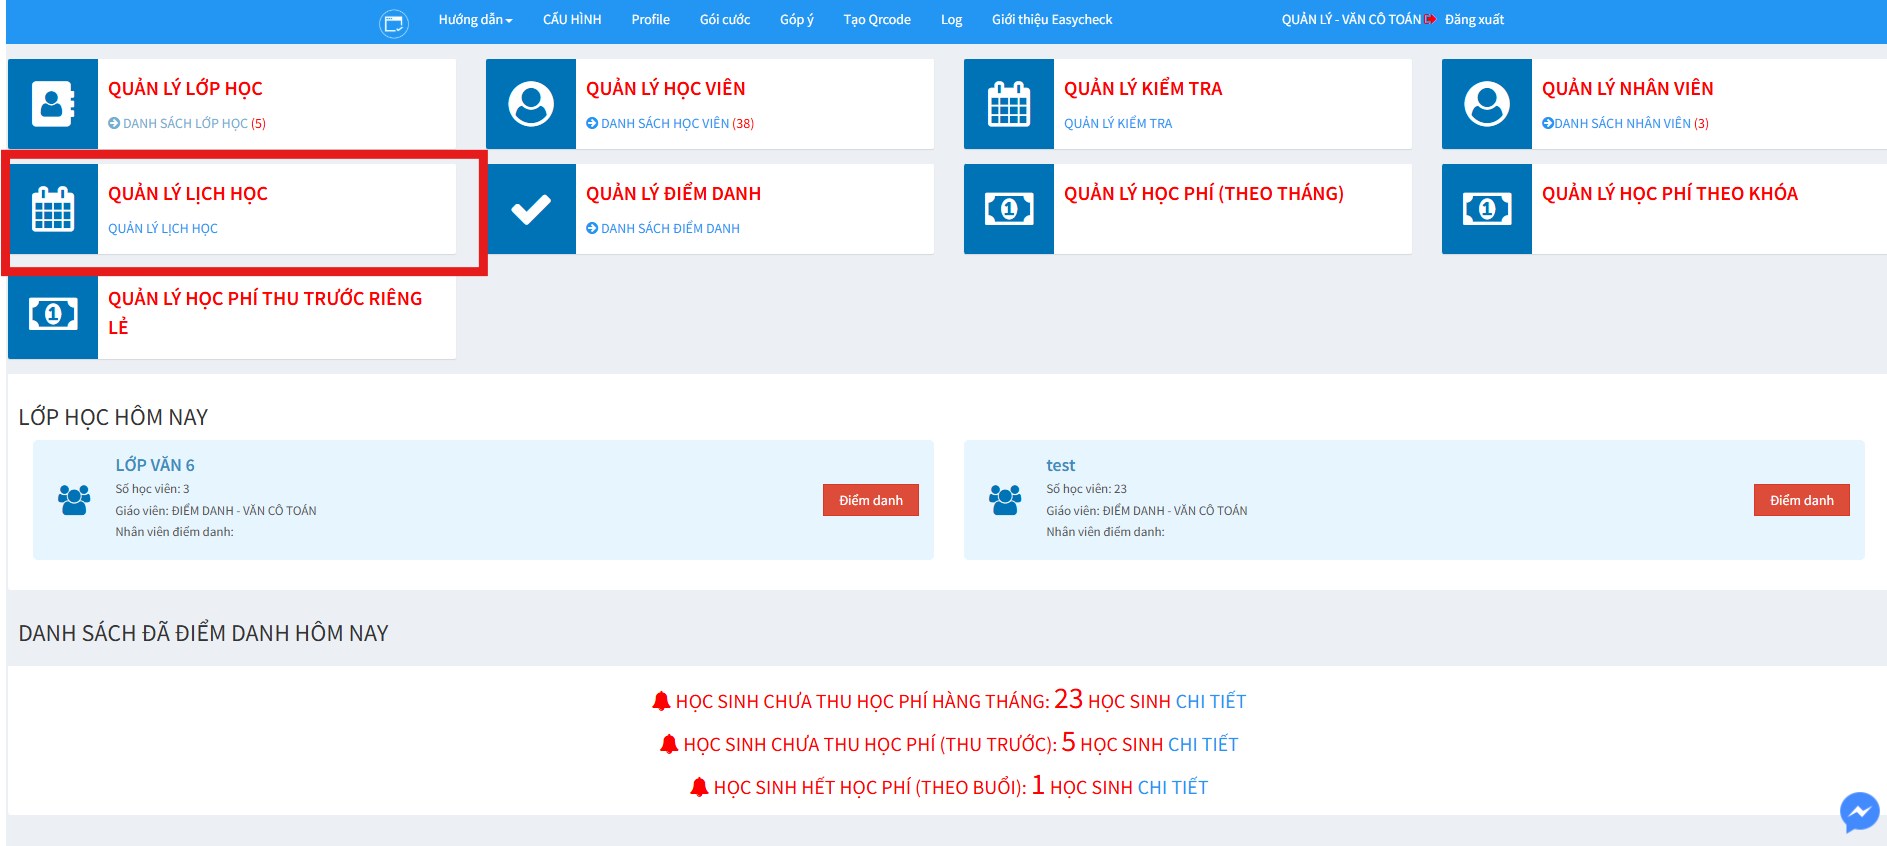
Task: Open the DANH SÁCH HỌC VIÊN link
Action: (x=665, y=124)
